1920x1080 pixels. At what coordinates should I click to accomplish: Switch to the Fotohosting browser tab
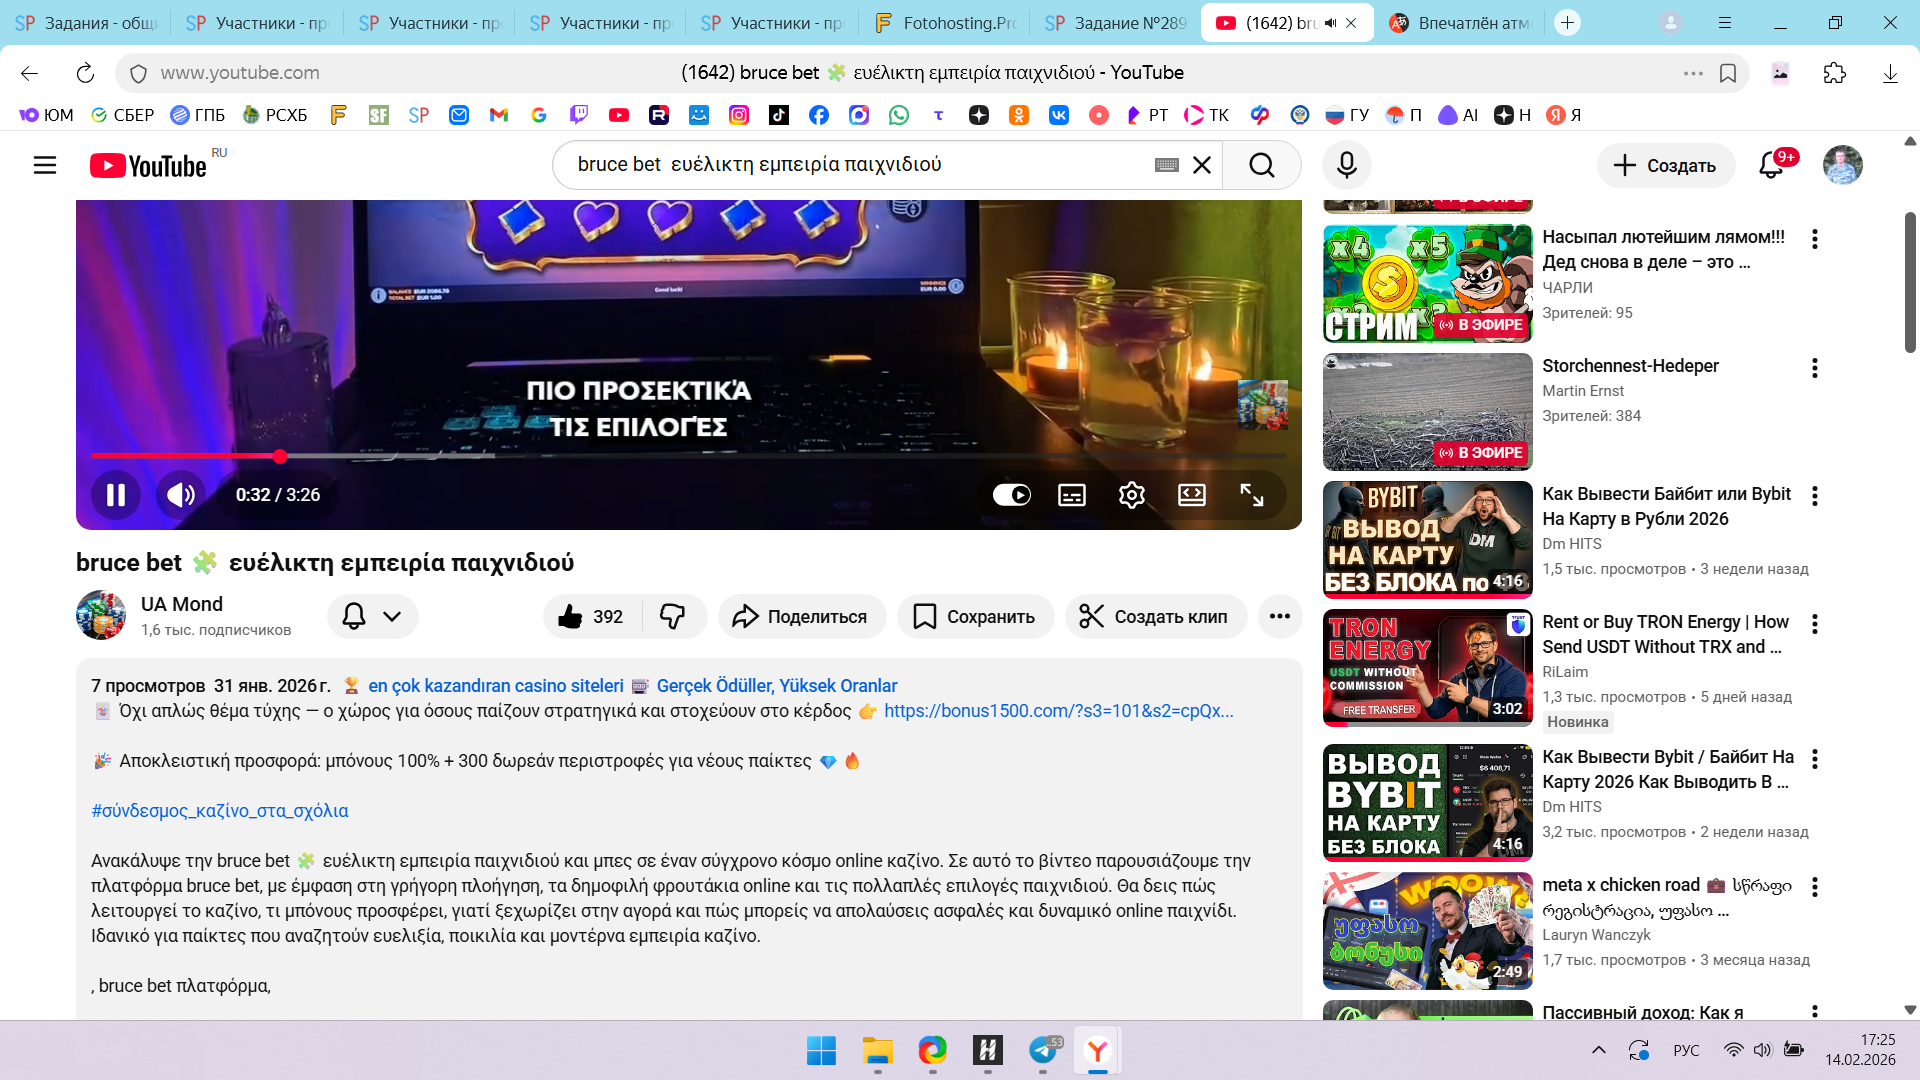pos(944,23)
